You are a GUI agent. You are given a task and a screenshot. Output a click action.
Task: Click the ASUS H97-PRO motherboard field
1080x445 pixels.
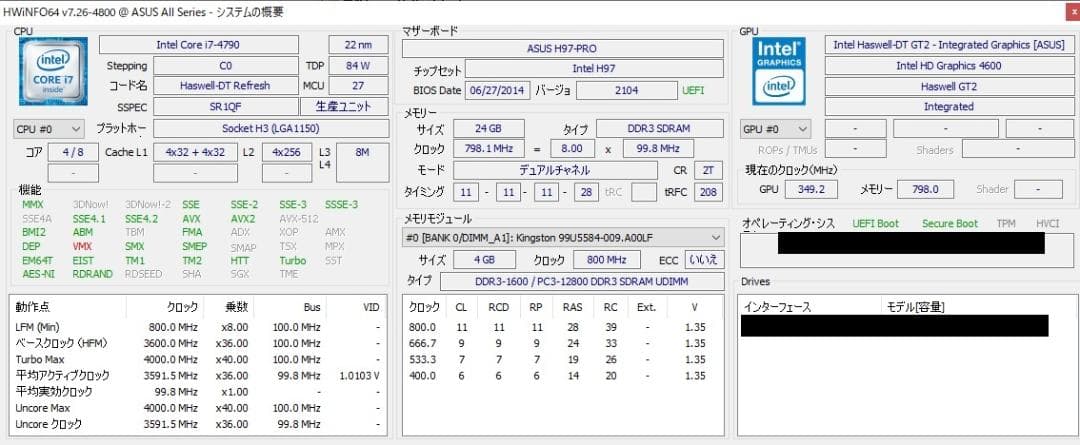563,48
